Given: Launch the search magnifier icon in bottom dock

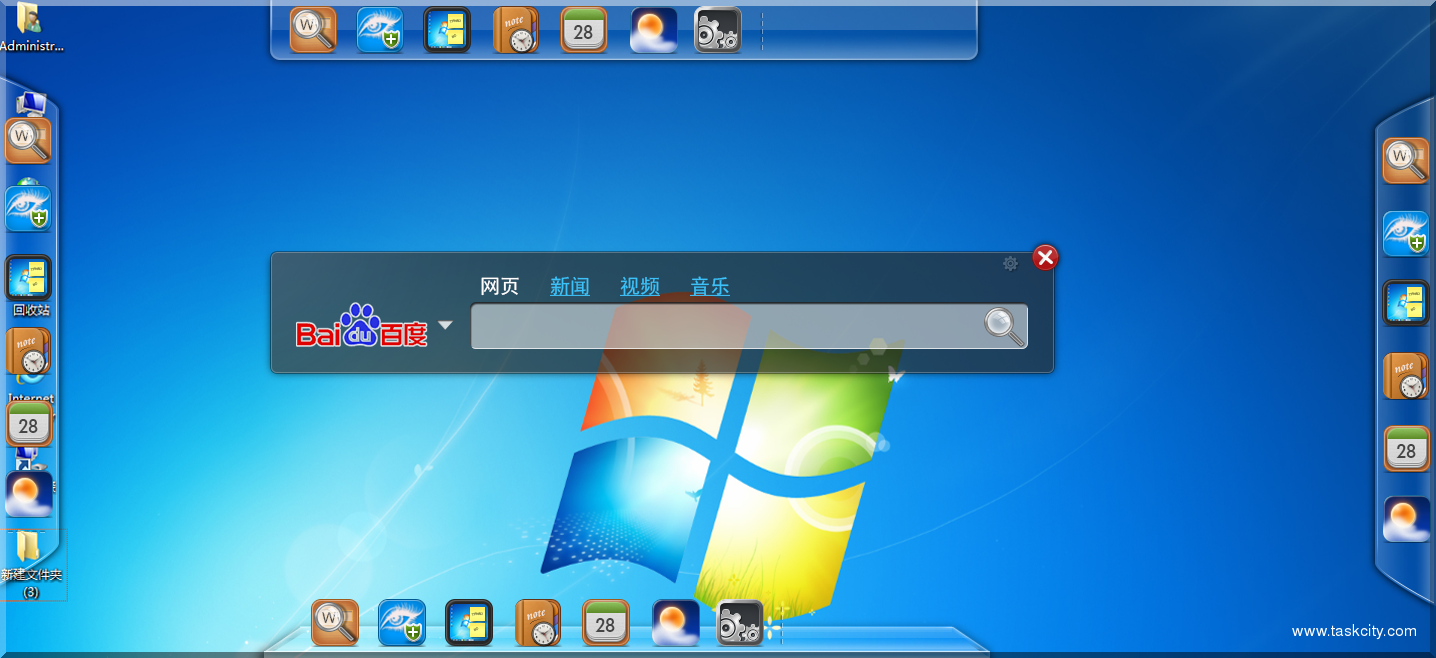Looking at the screenshot, I should click(335, 623).
